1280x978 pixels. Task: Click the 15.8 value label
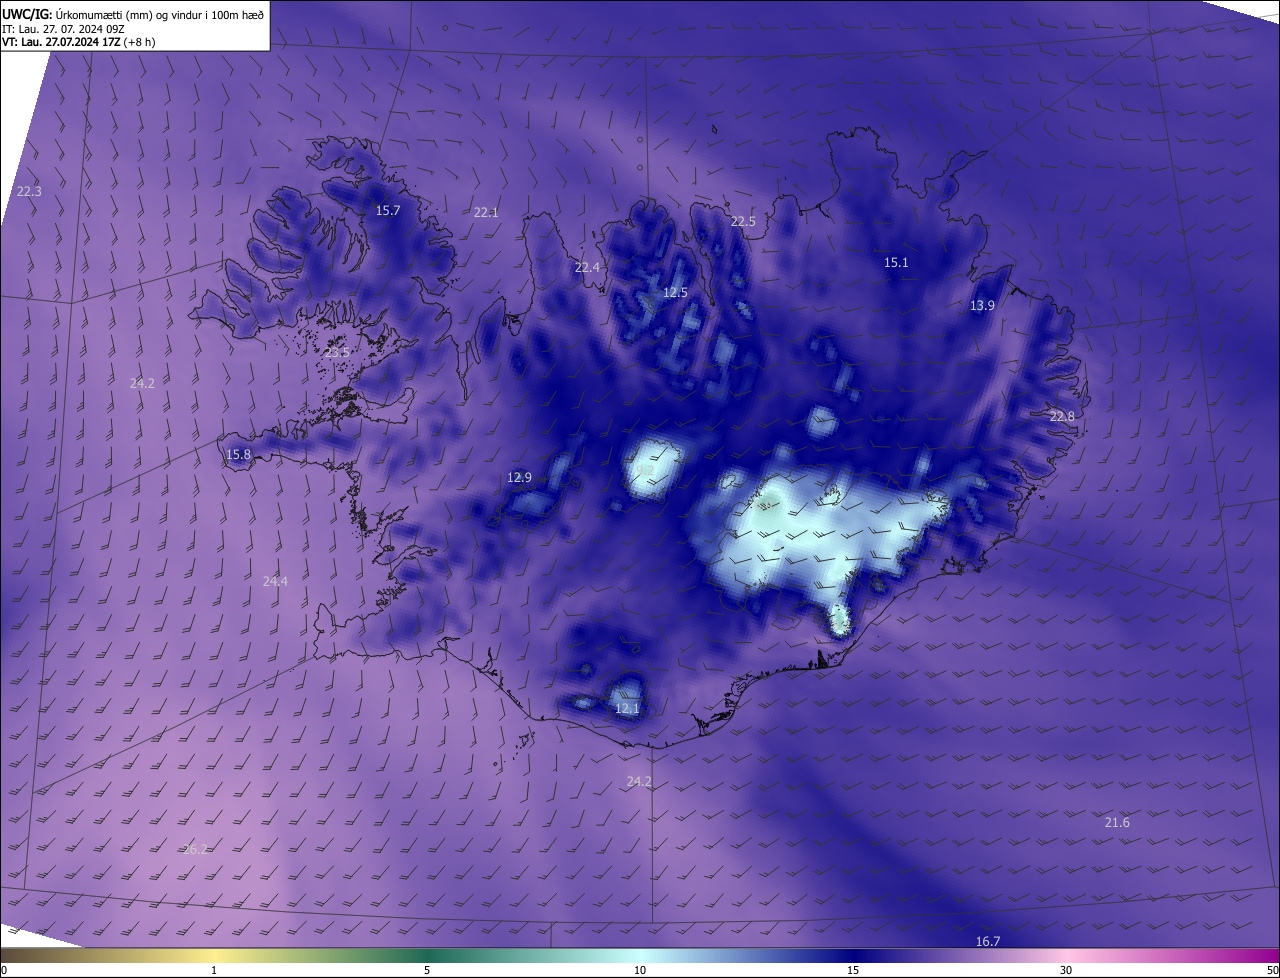pyautogui.click(x=238, y=454)
